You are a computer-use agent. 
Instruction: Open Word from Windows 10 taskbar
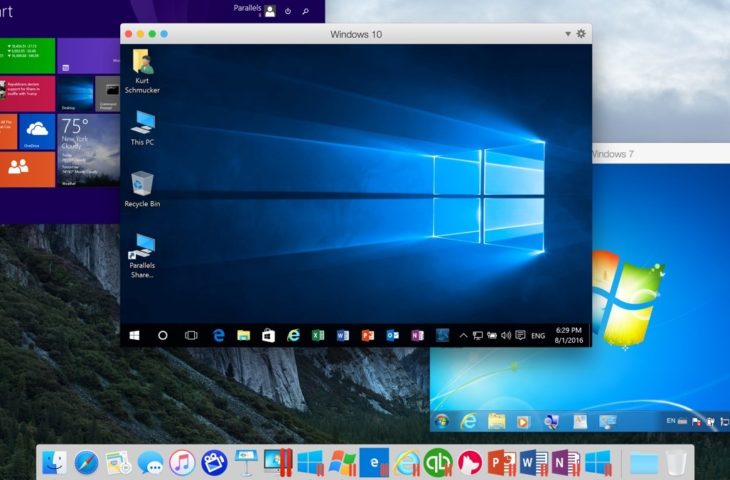click(343, 335)
